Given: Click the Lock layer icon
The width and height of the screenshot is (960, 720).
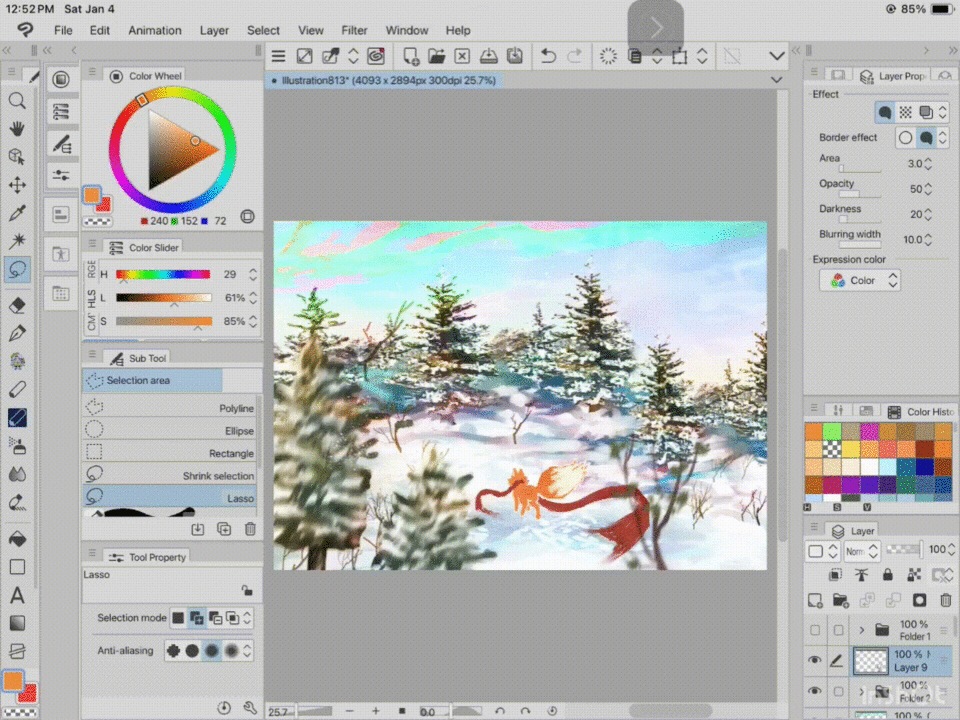Looking at the screenshot, I should point(887,574).
